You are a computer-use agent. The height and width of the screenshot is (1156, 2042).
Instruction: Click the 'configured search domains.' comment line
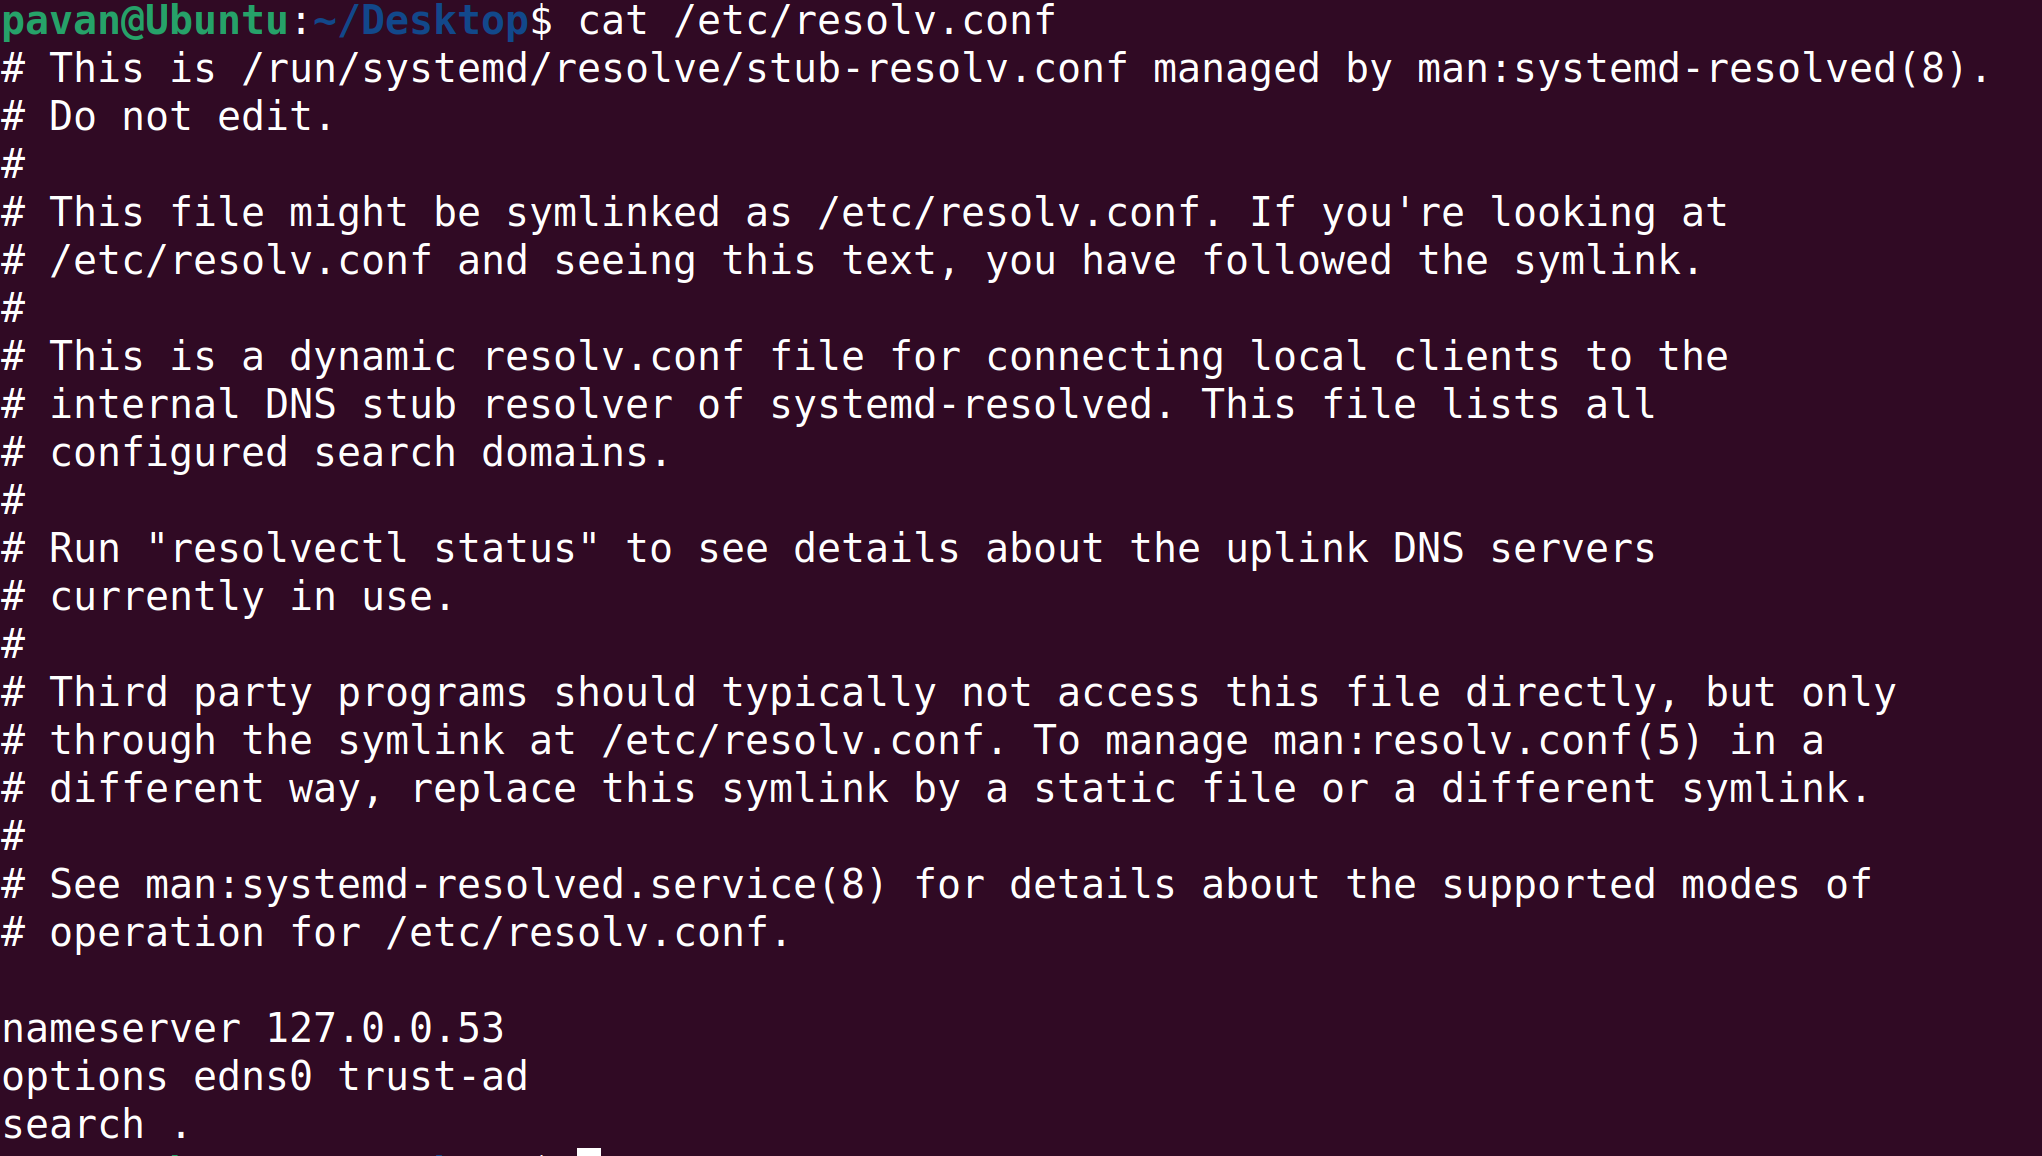point(359,453)
